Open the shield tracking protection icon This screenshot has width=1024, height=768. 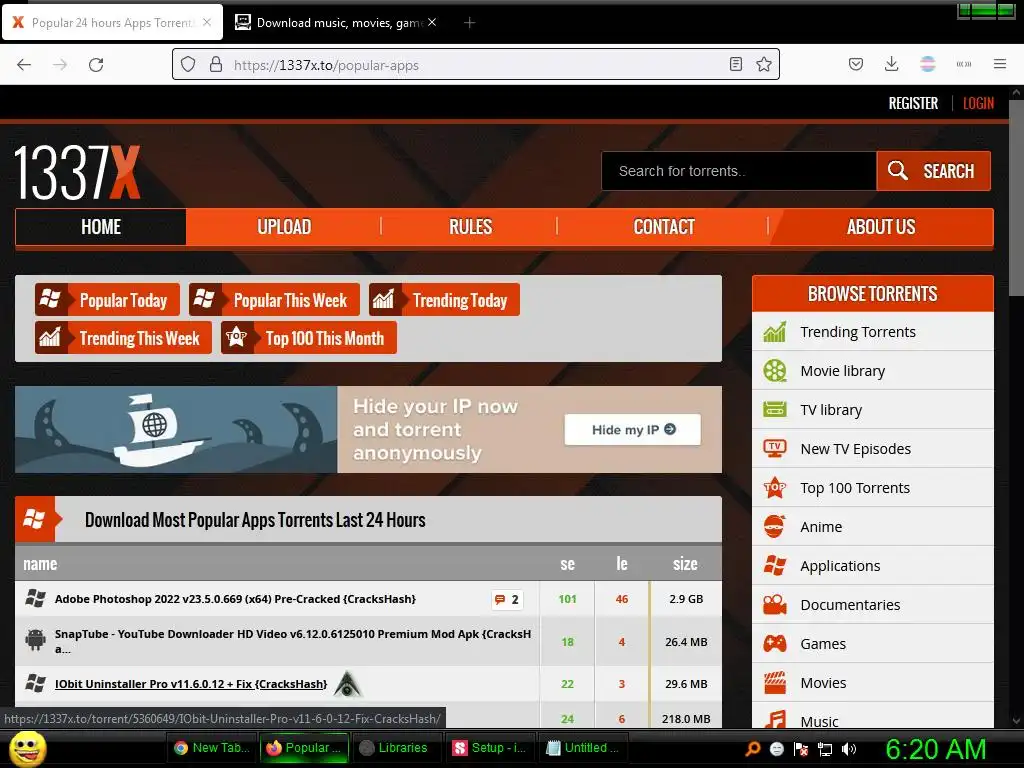188,65
